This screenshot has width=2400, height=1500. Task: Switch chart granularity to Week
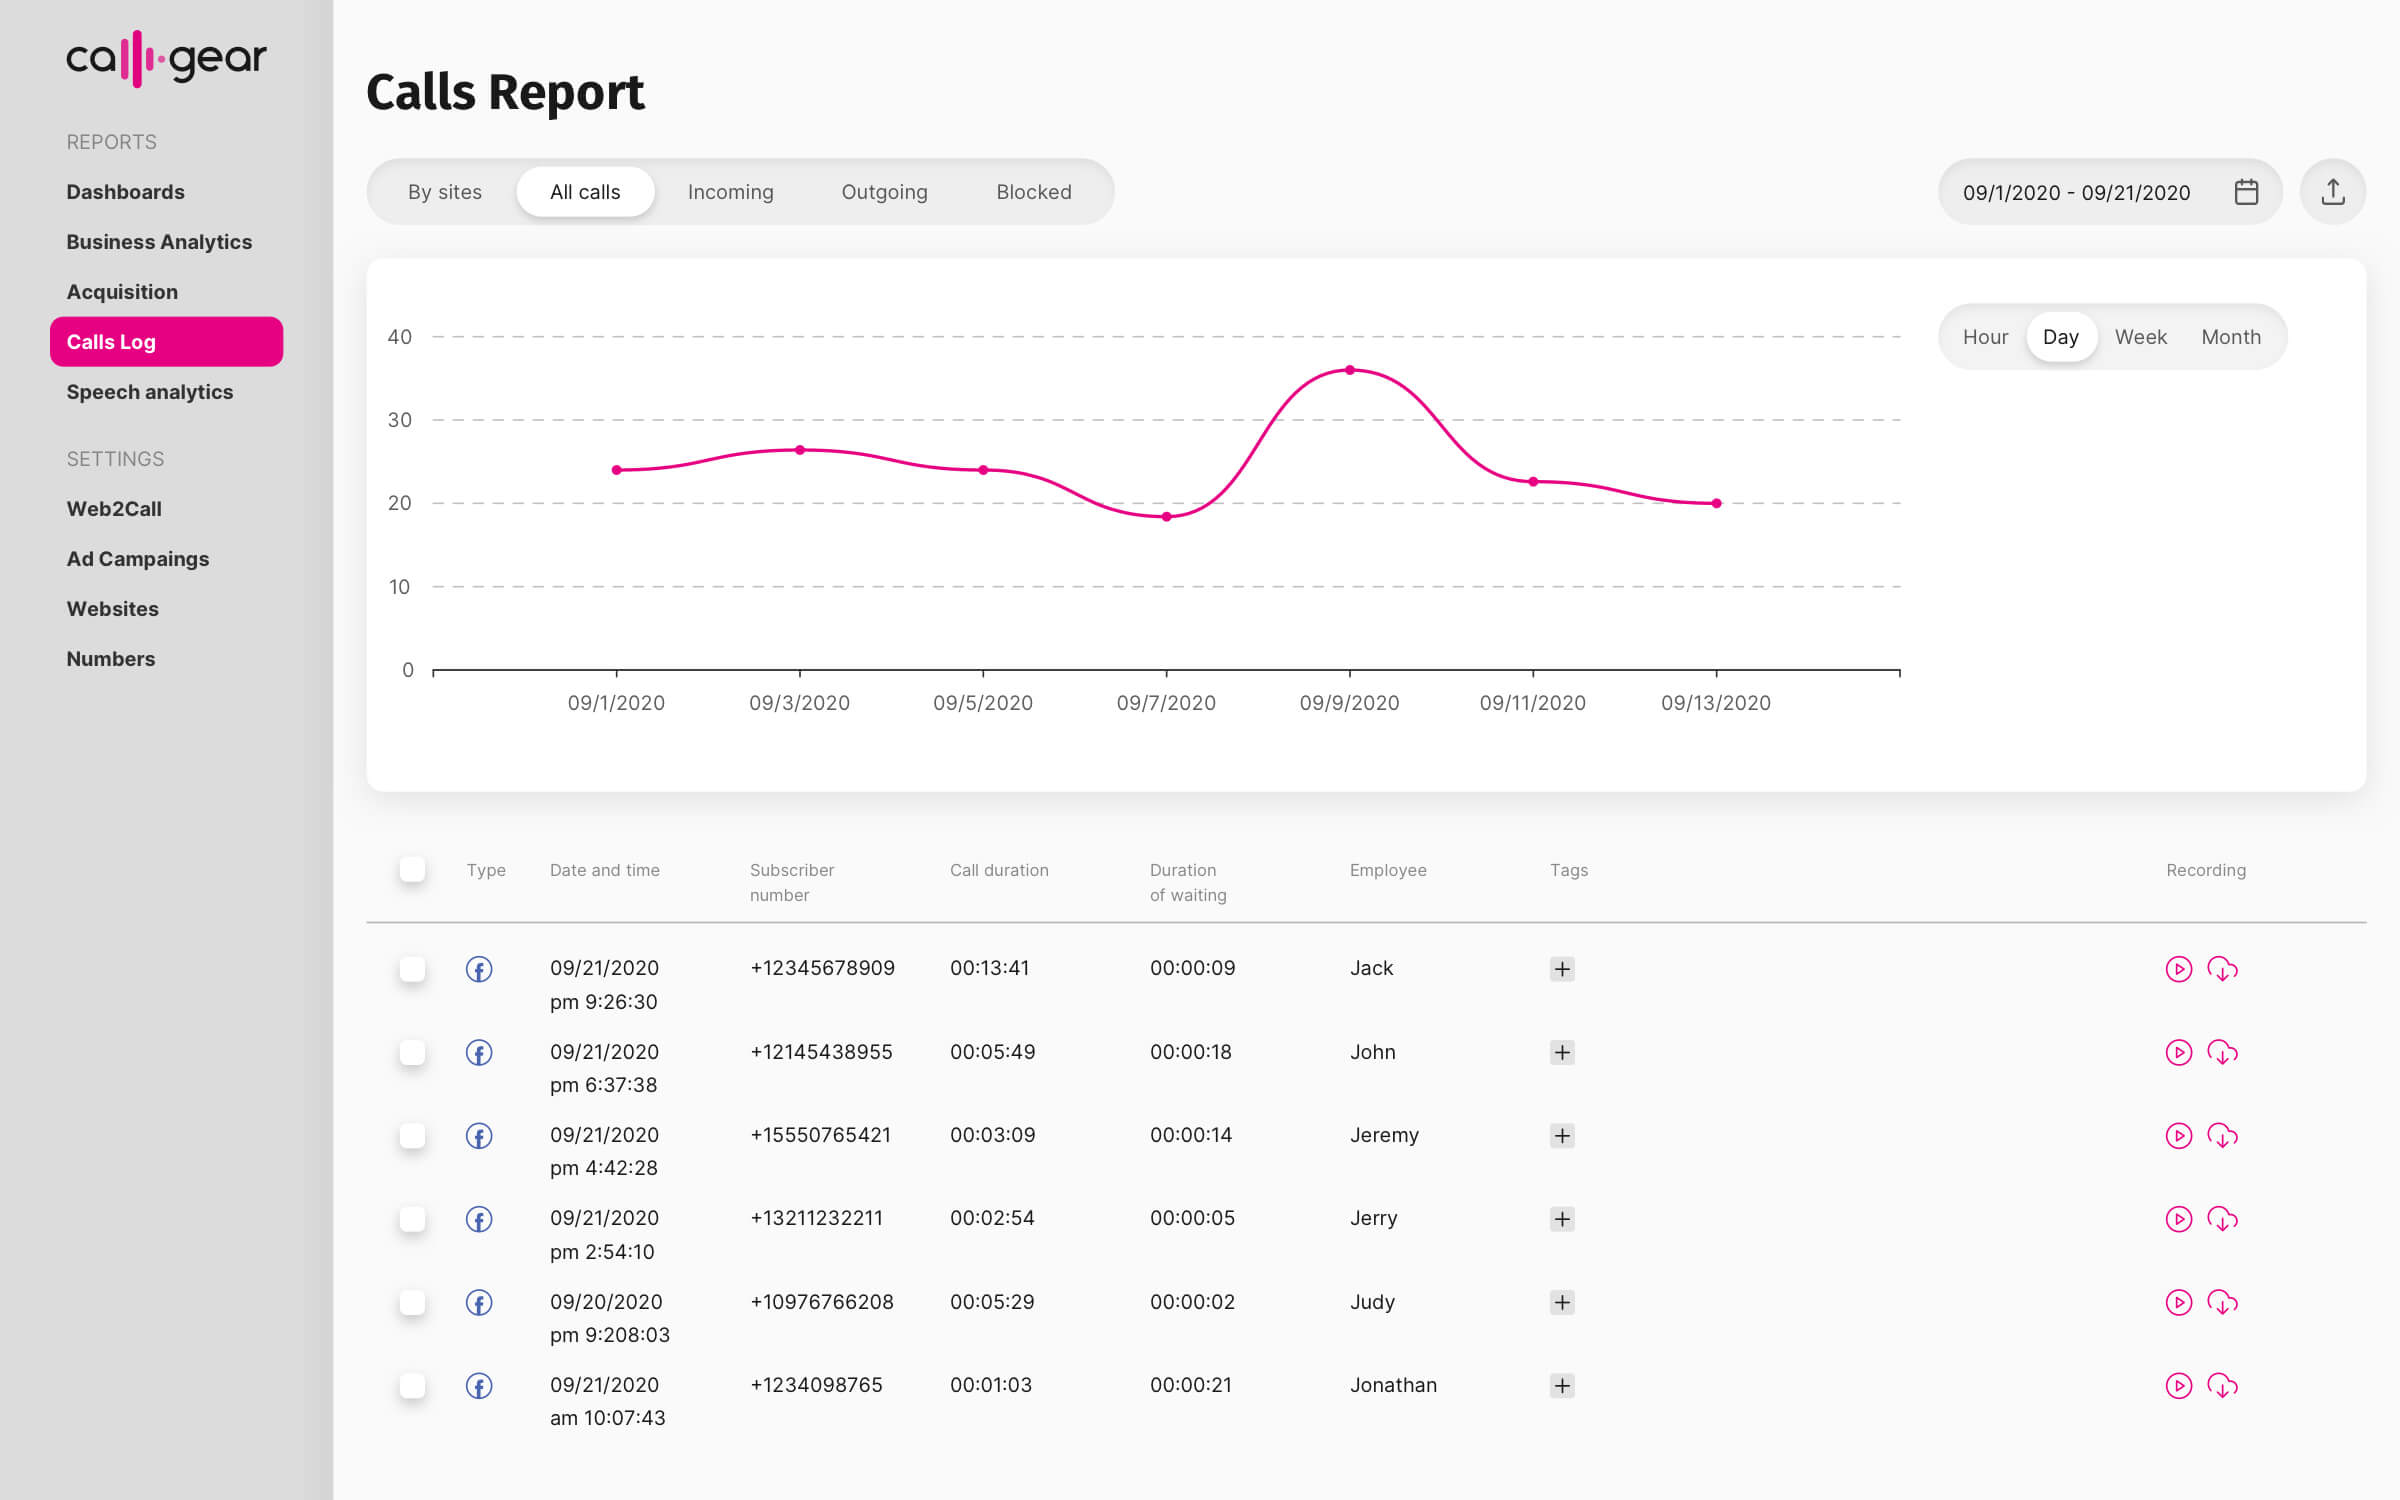tap(2140, 337)
